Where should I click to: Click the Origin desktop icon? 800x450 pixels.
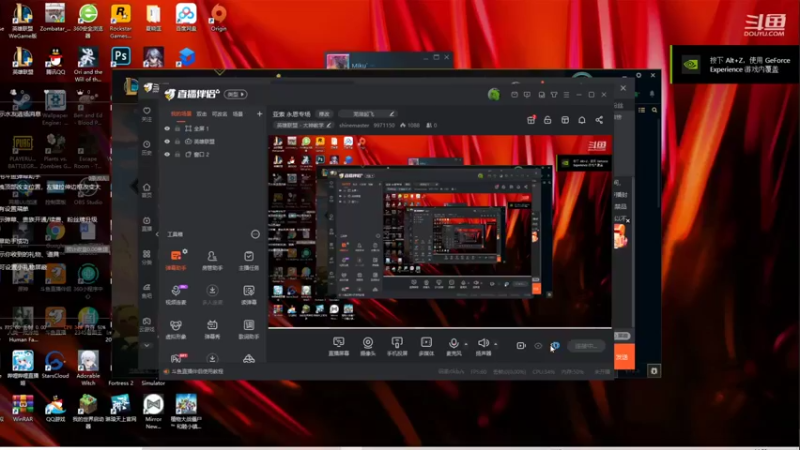pos(218,18)
